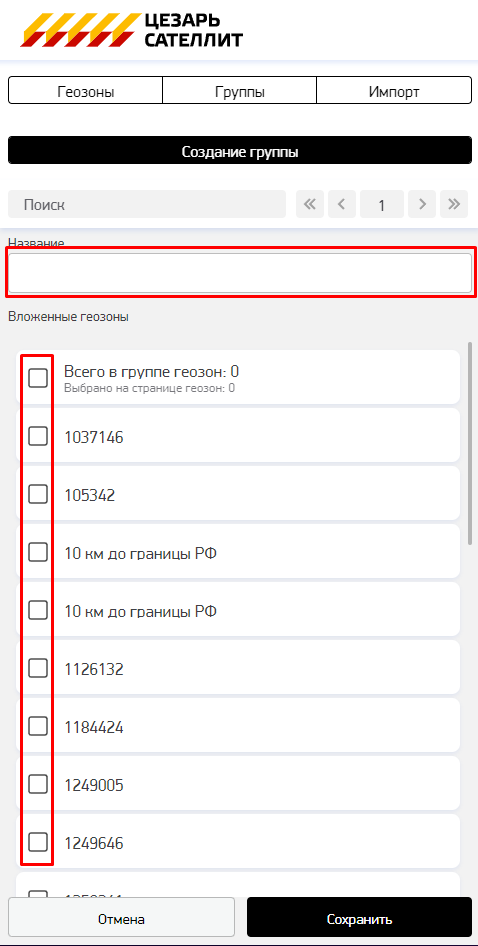Click the Поиск search field
This screenshot has width=478, height=946.
(147, 205)
